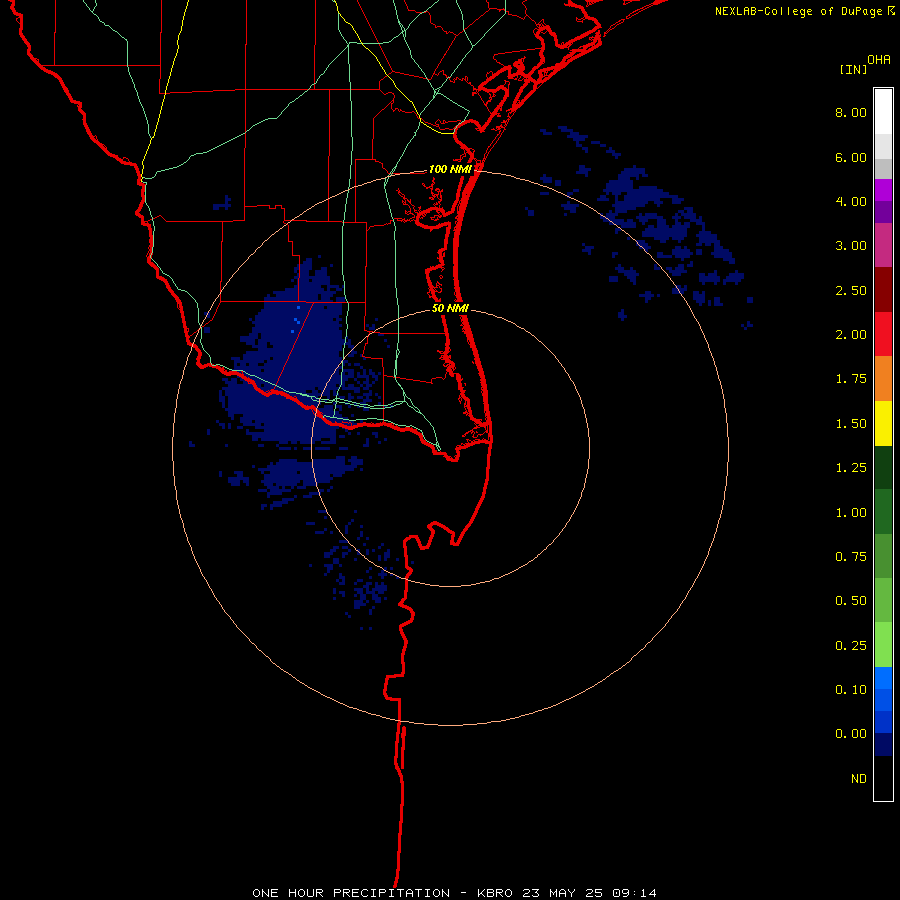Click the 23 MAY 25 date text
900x900 pixels.
pos(562,893)
